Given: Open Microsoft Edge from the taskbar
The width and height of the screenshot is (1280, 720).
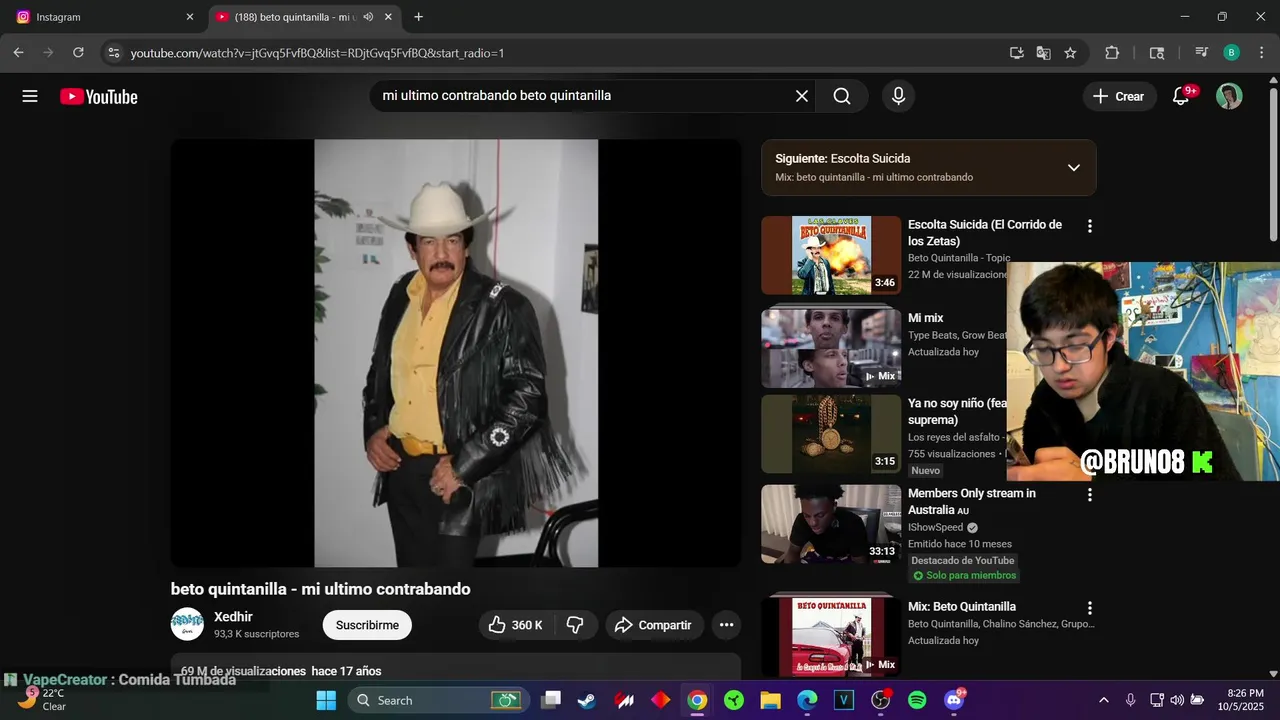Looking at the screenshot, I should pyautogui.click(x=807, y=700).
